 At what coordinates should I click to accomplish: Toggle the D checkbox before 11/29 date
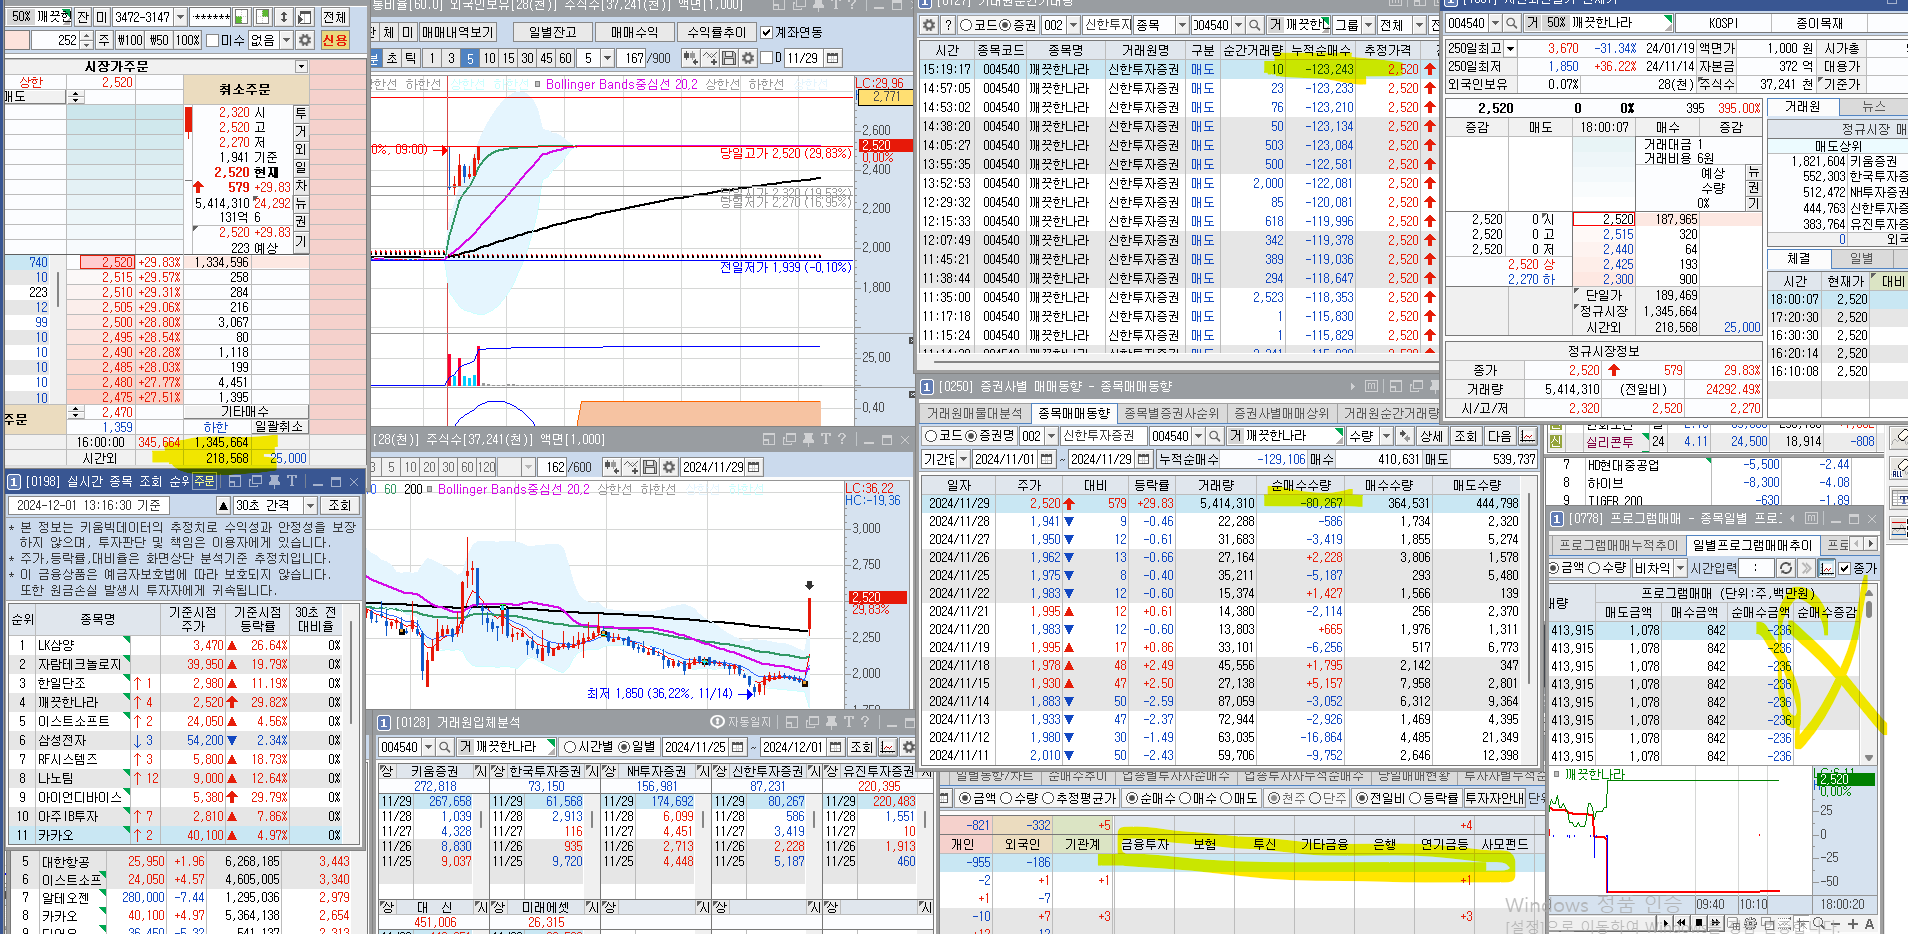[x=766, y=59]
